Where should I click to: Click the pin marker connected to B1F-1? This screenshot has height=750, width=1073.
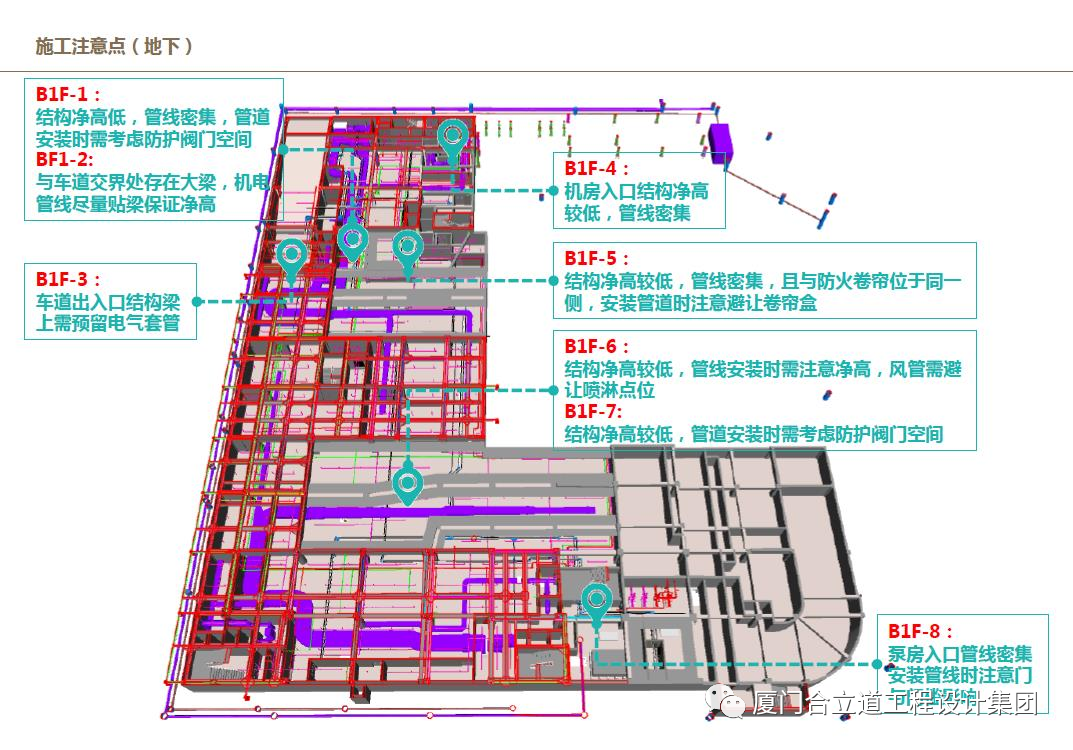(x=352, y=240)
